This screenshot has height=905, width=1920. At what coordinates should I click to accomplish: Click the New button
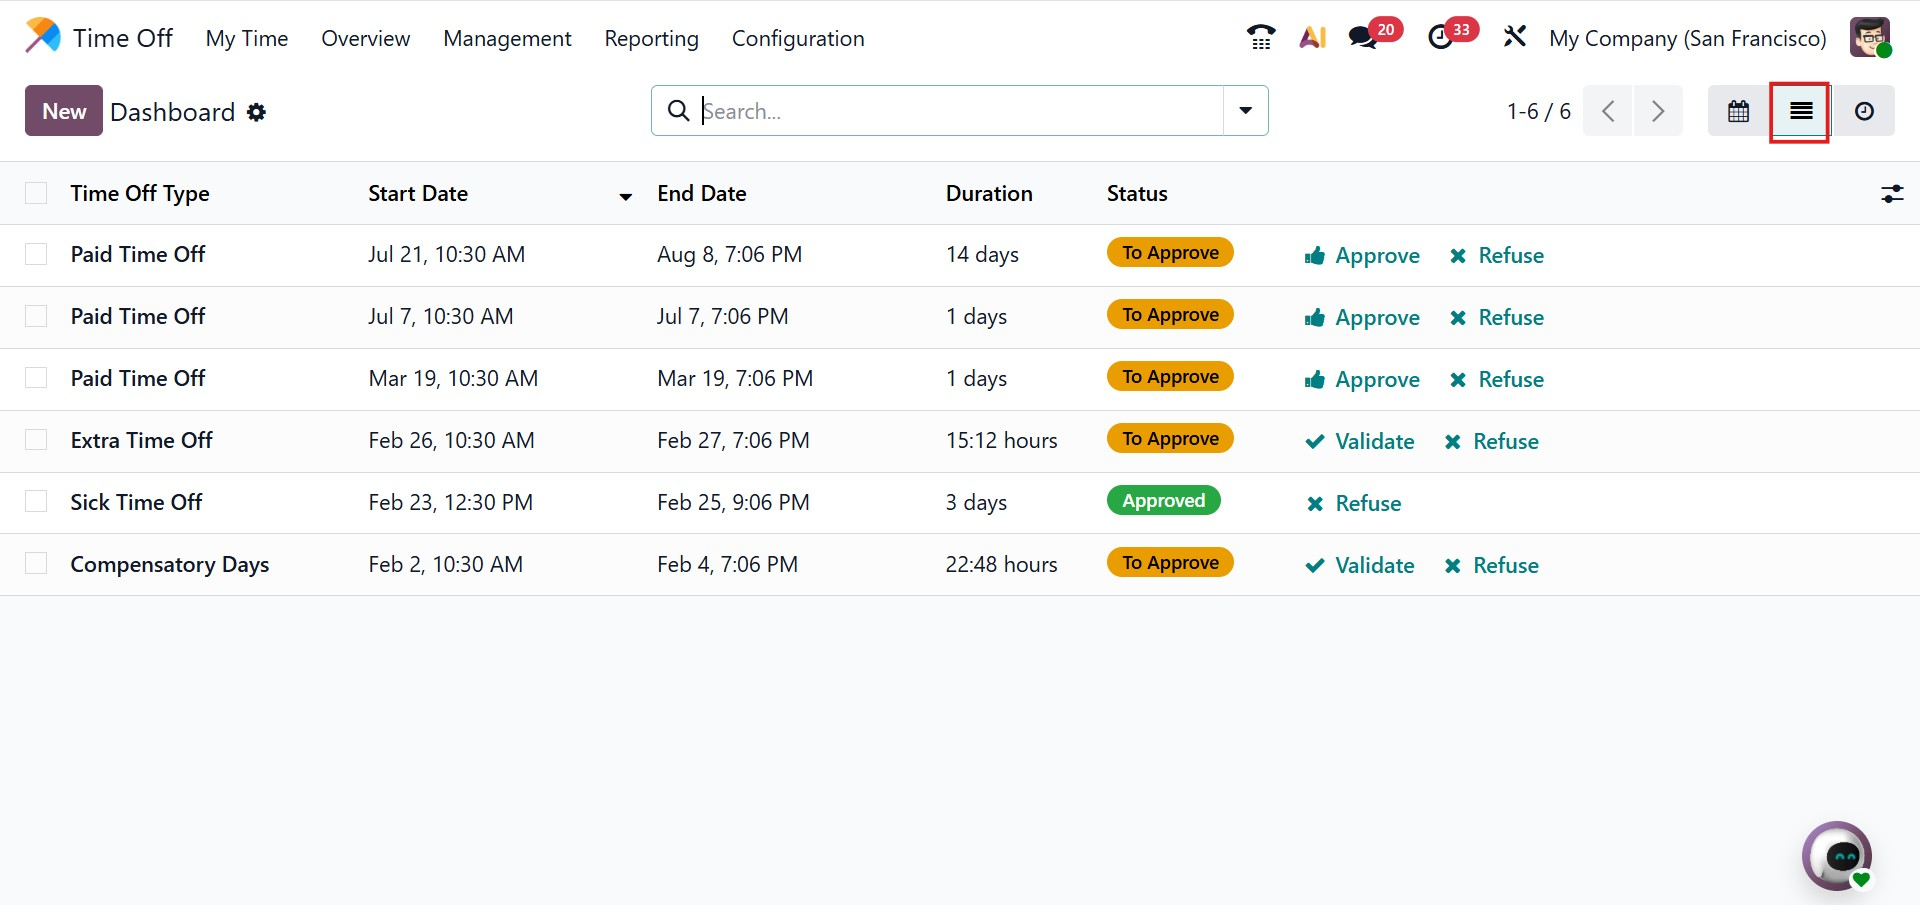pos(64,111)
